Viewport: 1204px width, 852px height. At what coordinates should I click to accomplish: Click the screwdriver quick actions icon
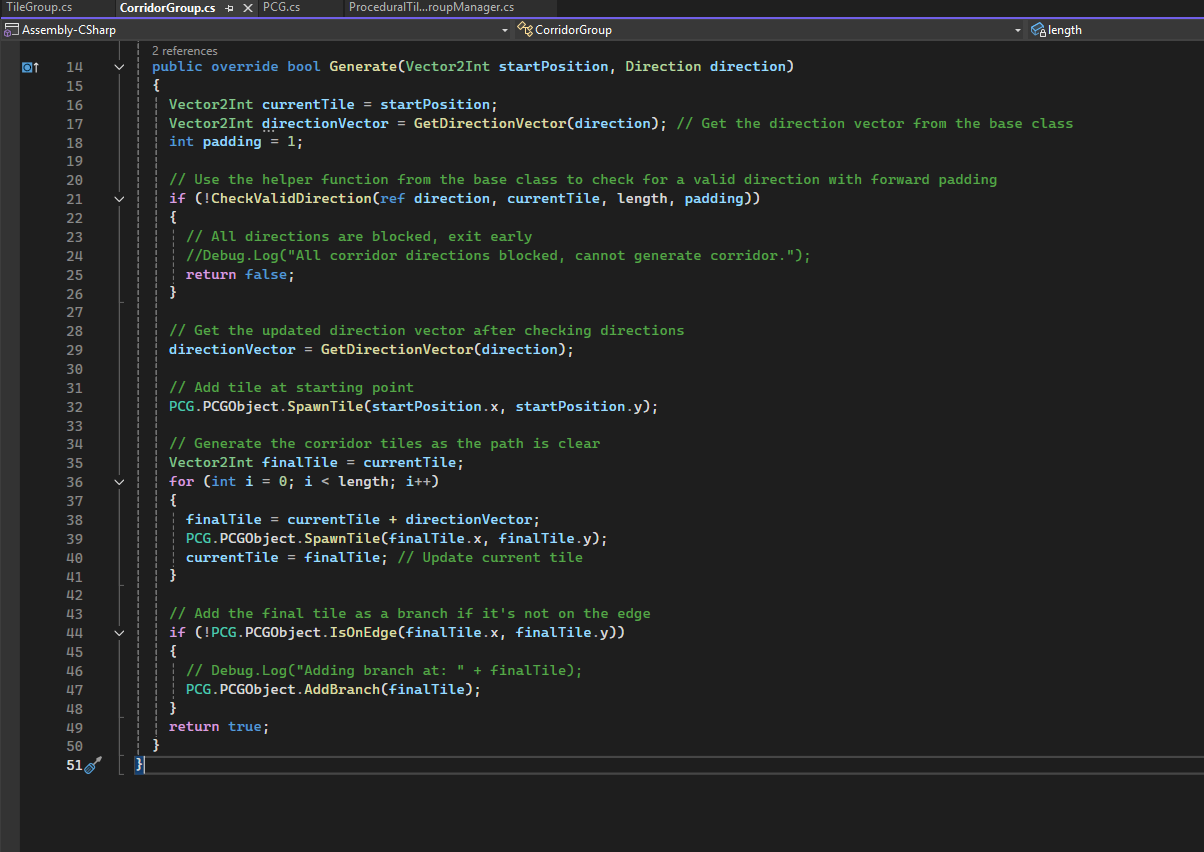(93, 765)
